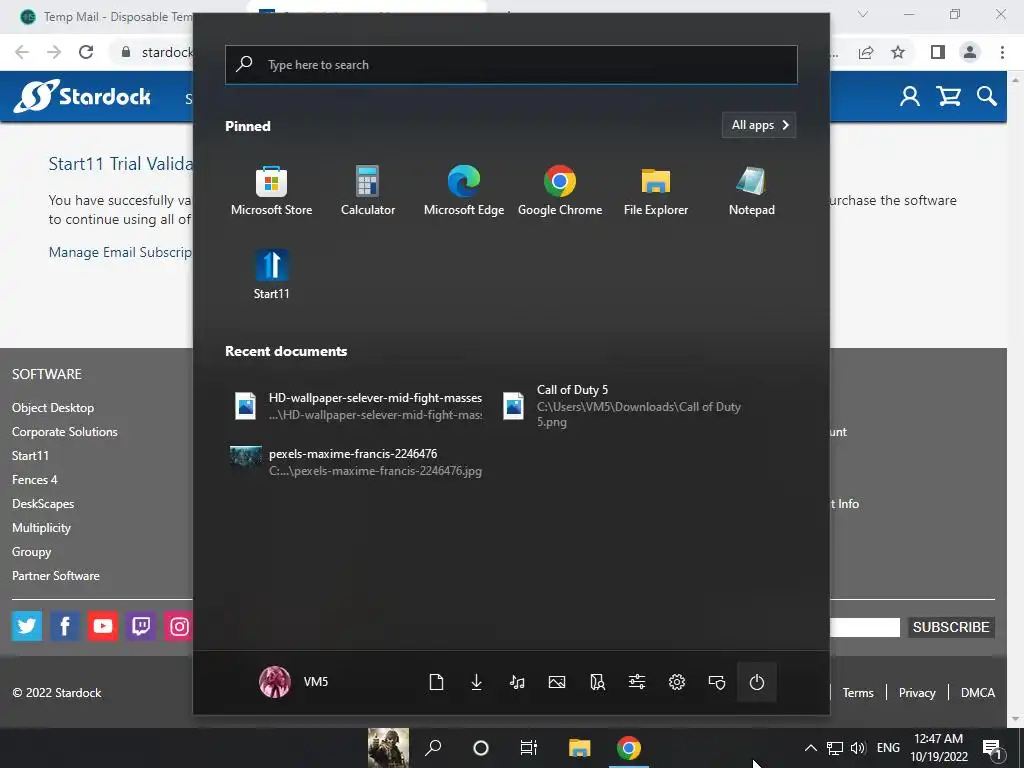Open the notification center icon
Screen dimensions: 1024x768
[x=992, y=748]
